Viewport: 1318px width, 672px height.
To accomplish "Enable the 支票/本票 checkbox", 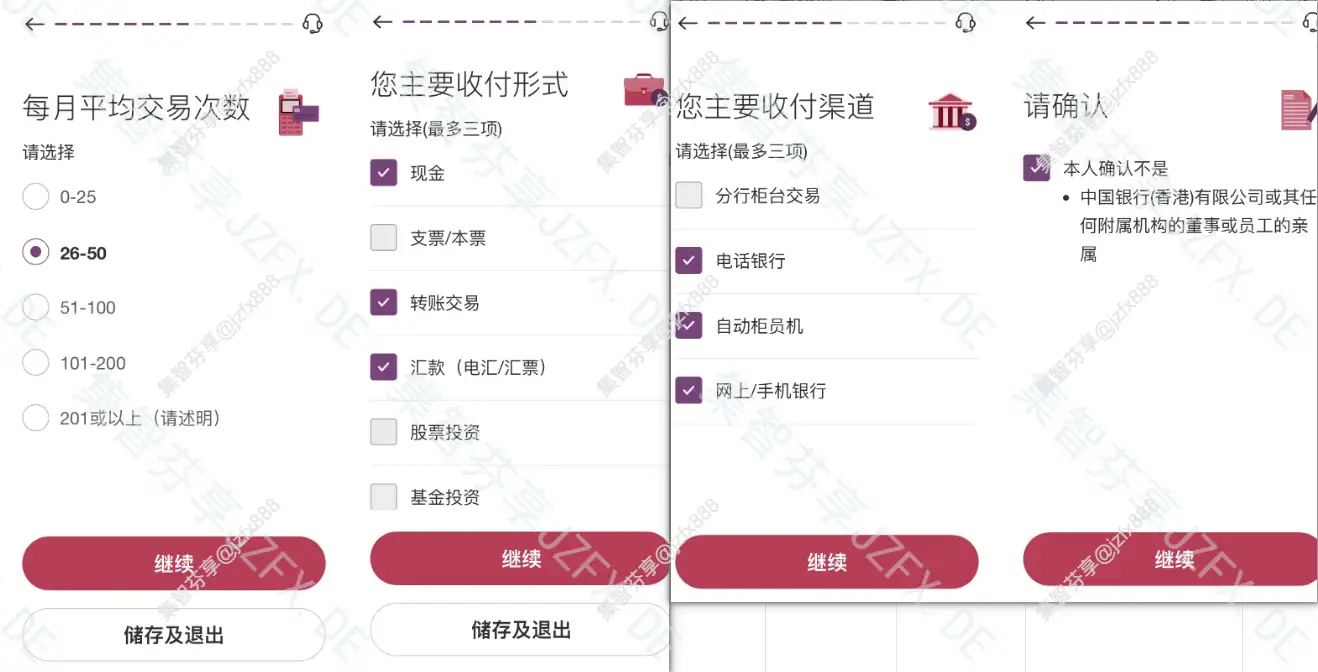I will click(x=384, y=238).
